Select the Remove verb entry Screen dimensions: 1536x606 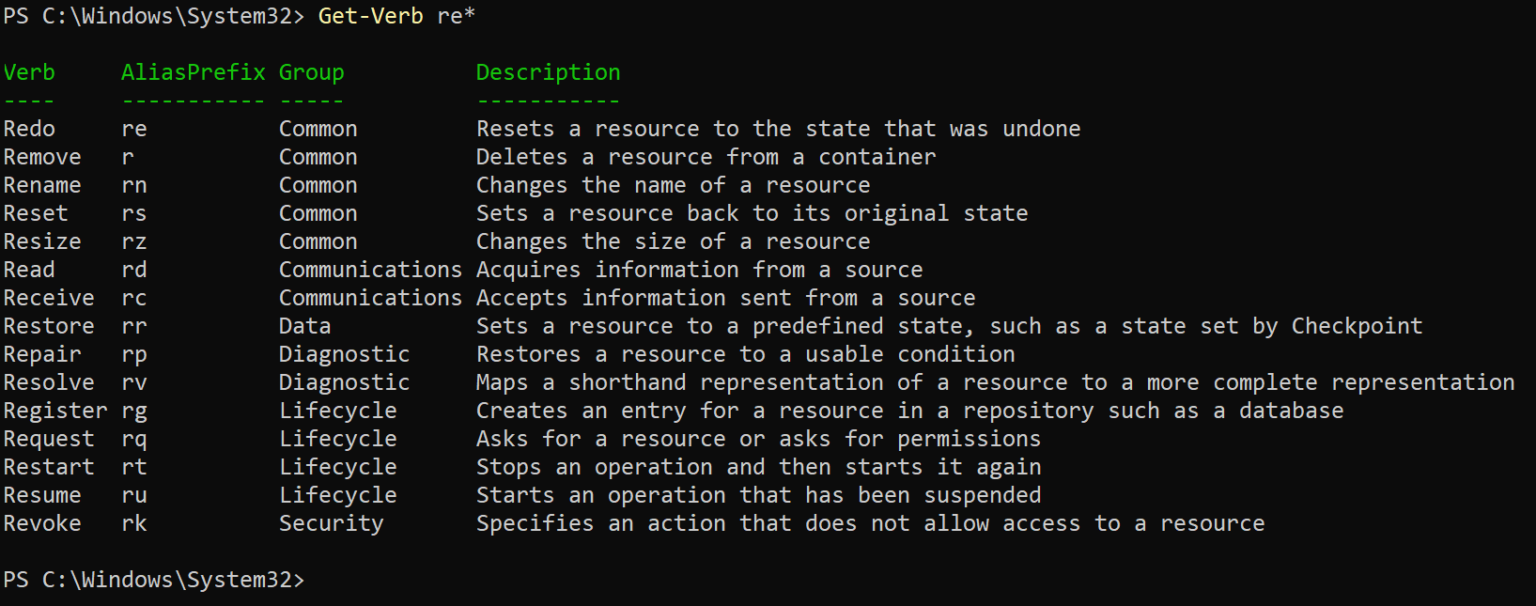42,157
